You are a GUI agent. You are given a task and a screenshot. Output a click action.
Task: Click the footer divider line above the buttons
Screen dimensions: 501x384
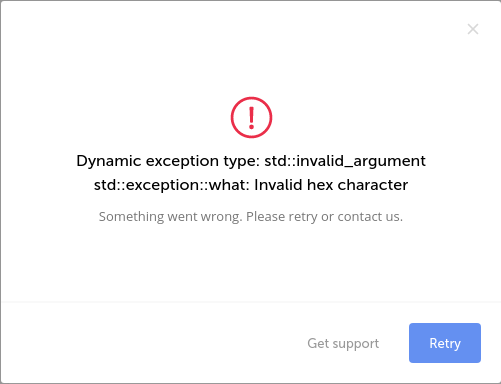point(250,302)
